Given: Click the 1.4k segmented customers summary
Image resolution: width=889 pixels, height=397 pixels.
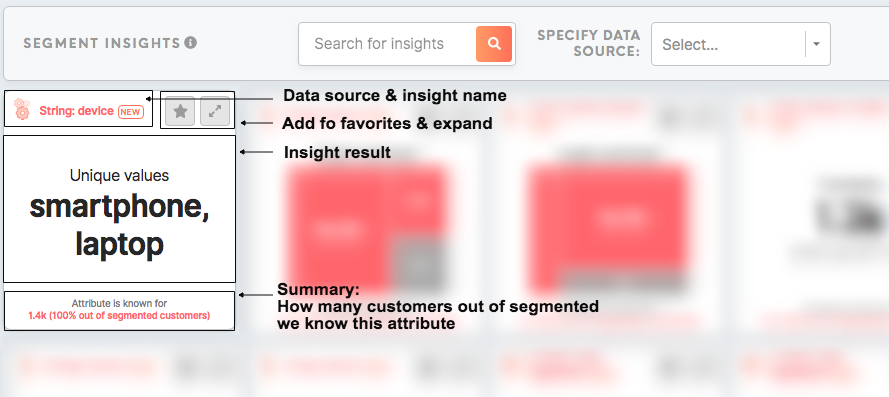Looking at the screenshot, I should [x=119, y=315].
